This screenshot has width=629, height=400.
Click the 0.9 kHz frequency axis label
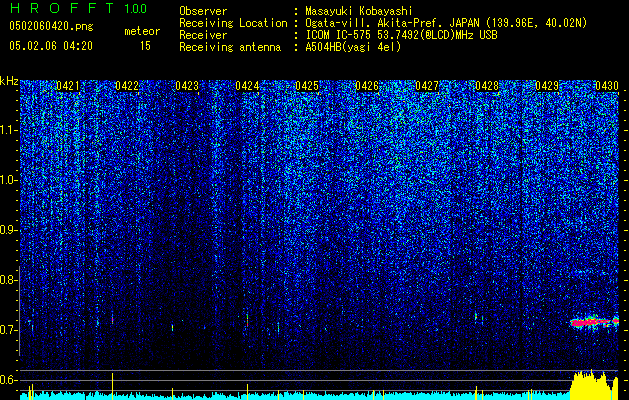click(x=8, y=230)
